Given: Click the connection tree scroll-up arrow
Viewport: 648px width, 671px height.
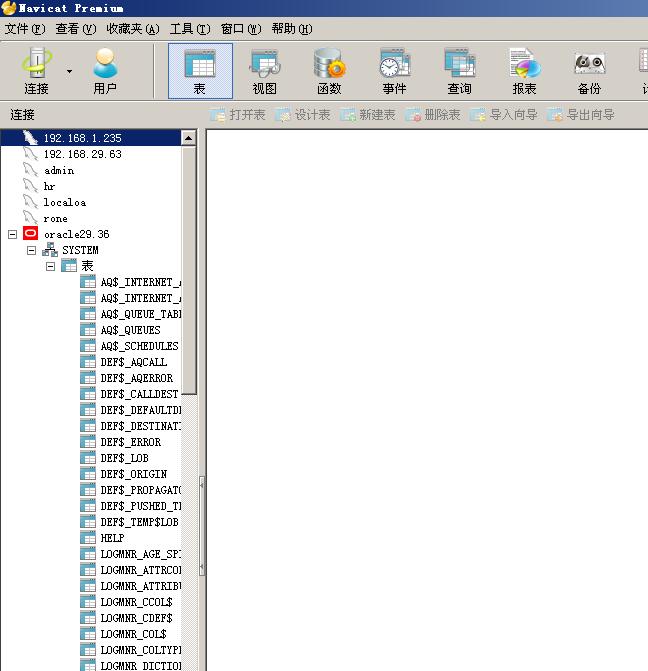Looking at the screenshot, I should (x=189, y=138).
